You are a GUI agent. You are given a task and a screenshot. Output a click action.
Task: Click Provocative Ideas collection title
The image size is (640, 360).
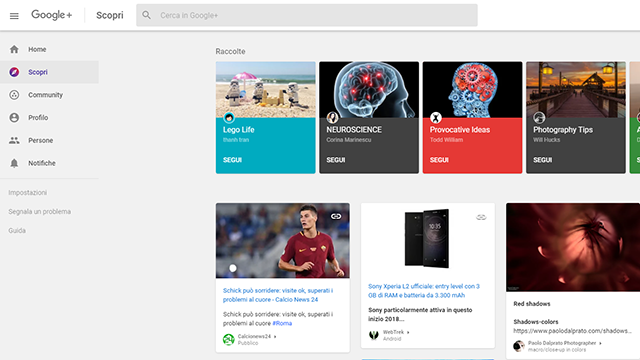coord(460,130)
